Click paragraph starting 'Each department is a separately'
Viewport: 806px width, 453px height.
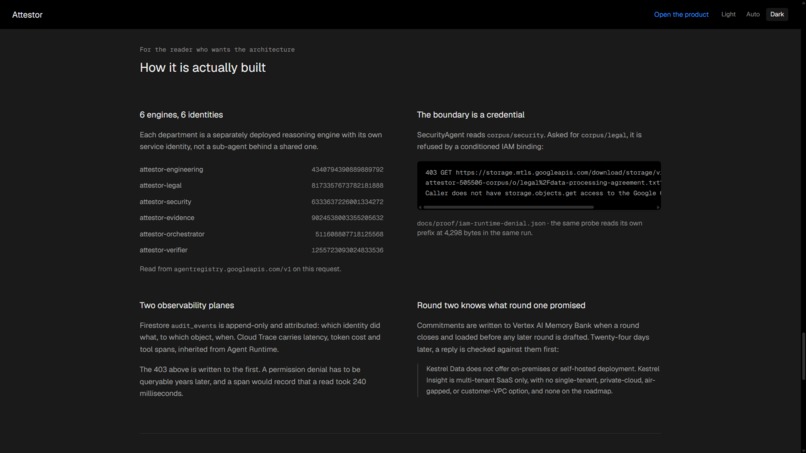pyautogui.click(x=261, y=140)
